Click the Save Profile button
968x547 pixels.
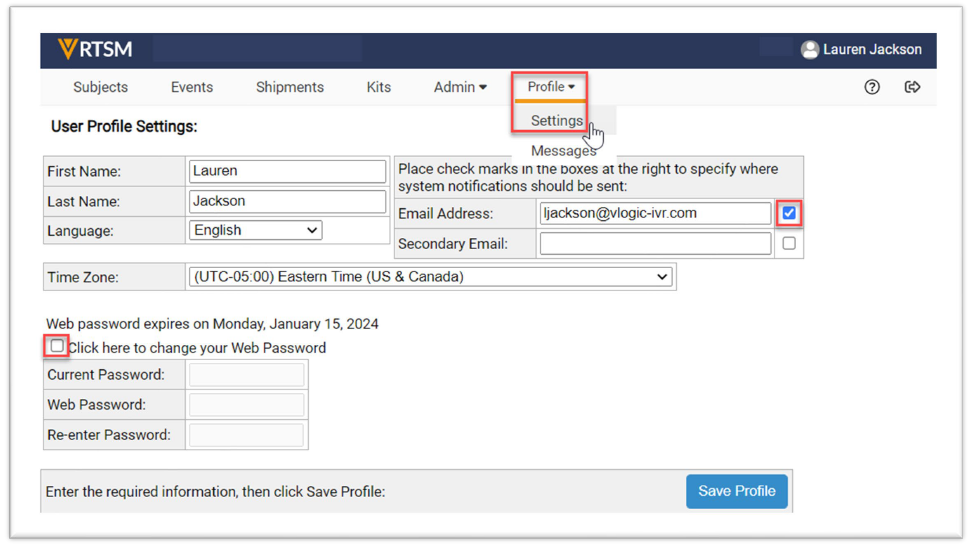pos(736,491)
